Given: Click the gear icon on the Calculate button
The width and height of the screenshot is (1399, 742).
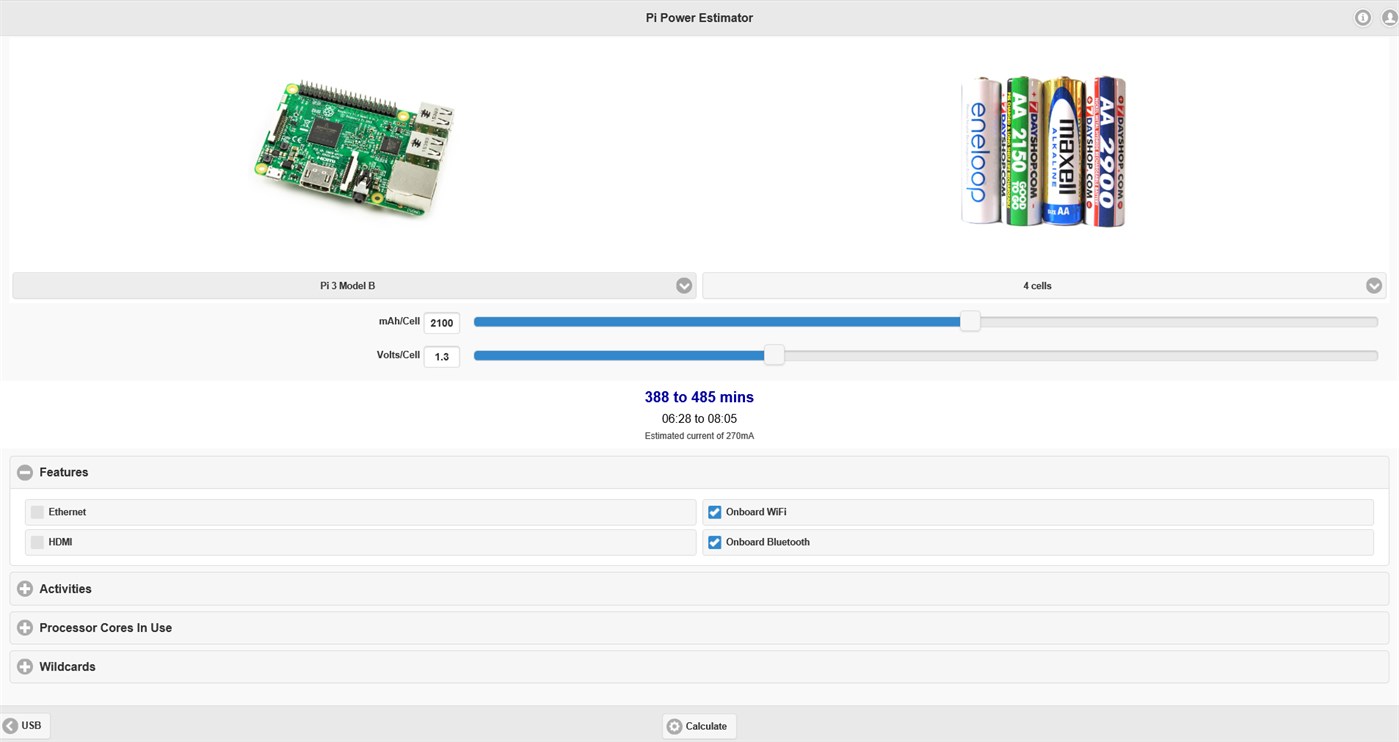Looking at the screenshot, I should tap(674, 726).
